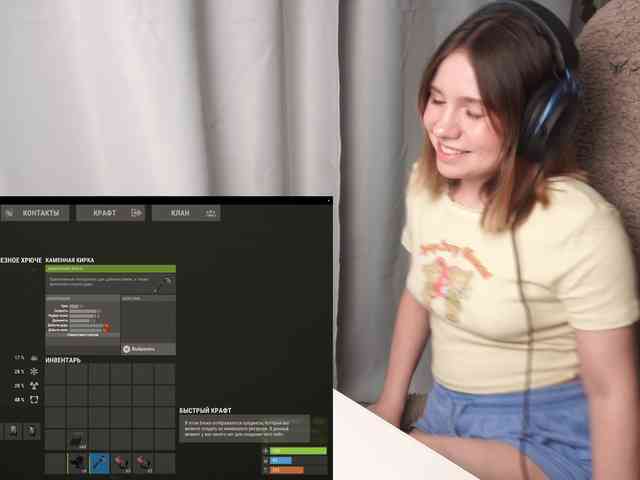Screen dimensions: 640x480
Task: Select the rock item in the hotbar
Action: click(77, 463)
